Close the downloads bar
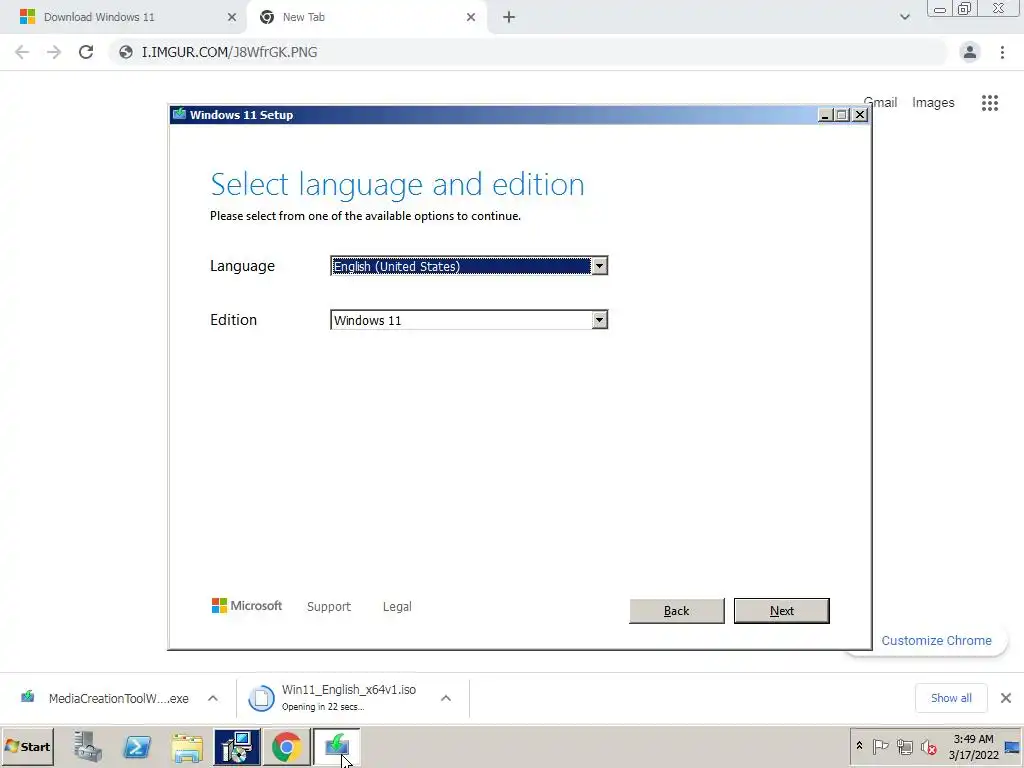This screenshot has height=768, width=1024. tap(1006, 698)
